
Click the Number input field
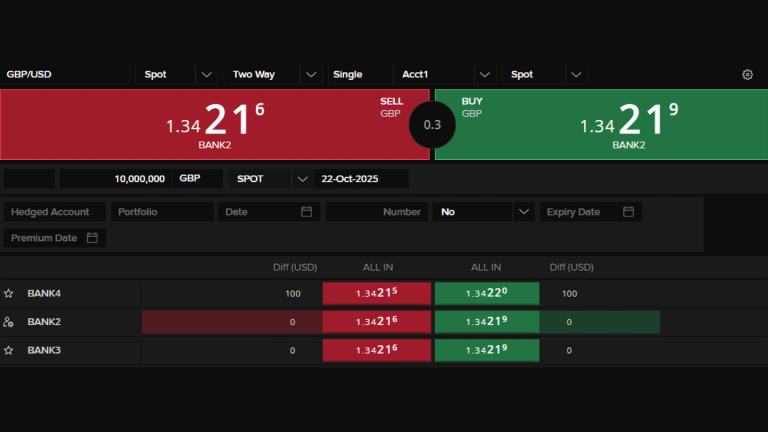coord(377,212)
